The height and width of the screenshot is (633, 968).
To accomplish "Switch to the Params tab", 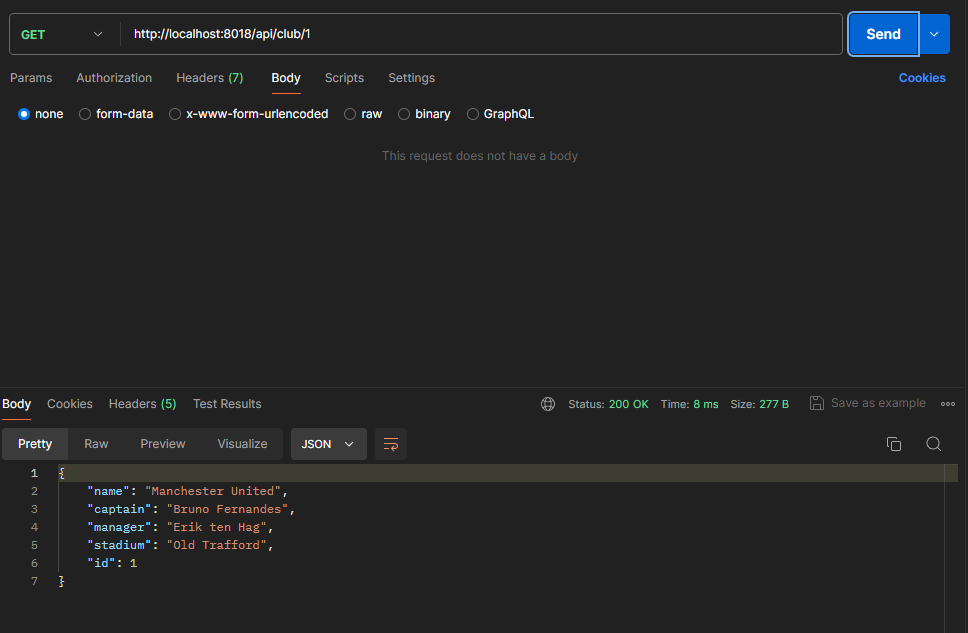I will (x=31, y=78).
